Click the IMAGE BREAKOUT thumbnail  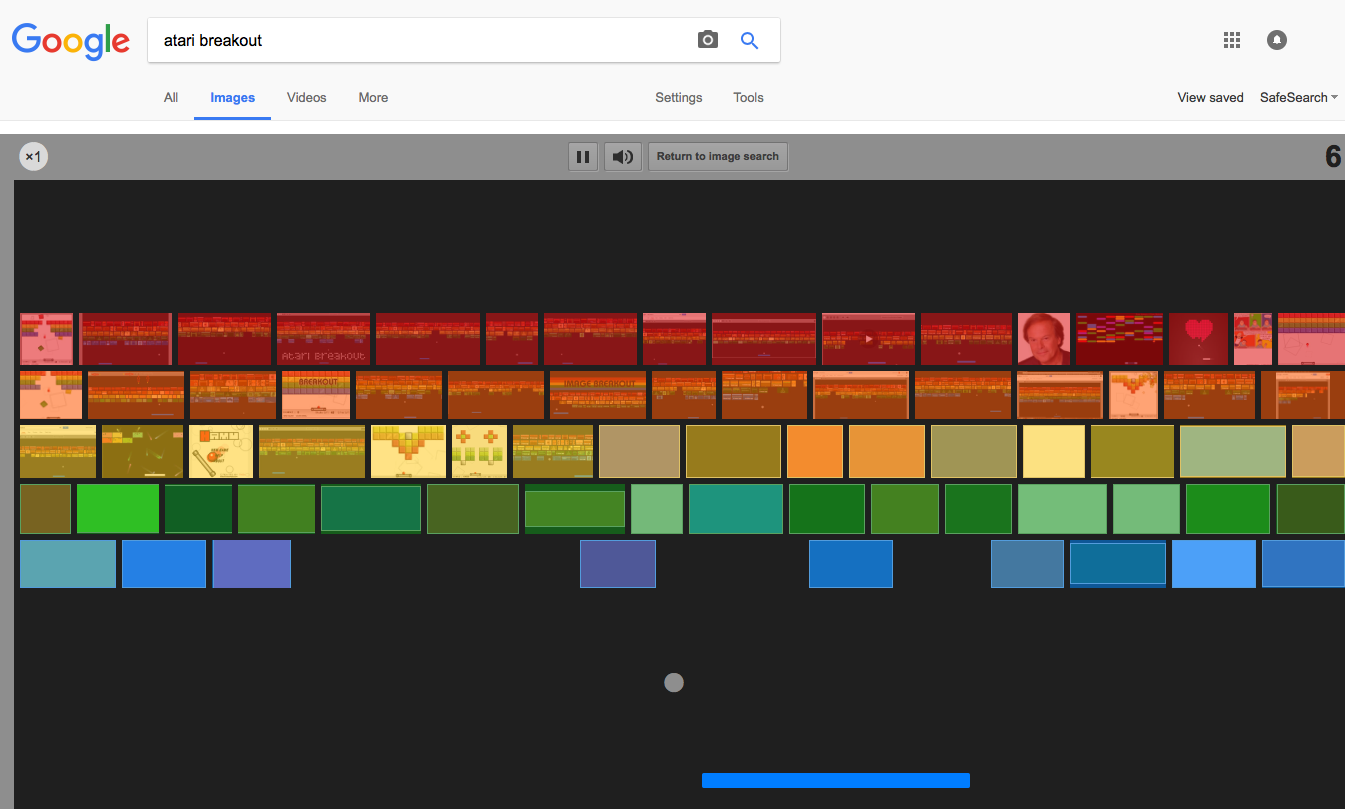[598, 395]
